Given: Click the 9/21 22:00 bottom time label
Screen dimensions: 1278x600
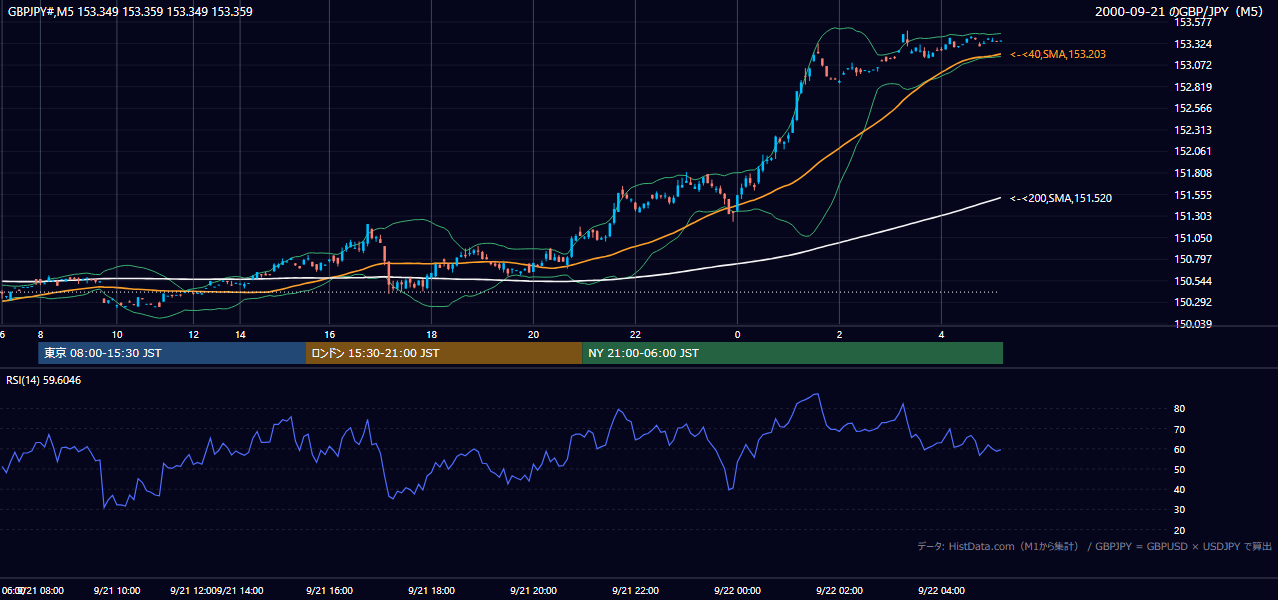Looking at the screenshot, I should [635, 591].
